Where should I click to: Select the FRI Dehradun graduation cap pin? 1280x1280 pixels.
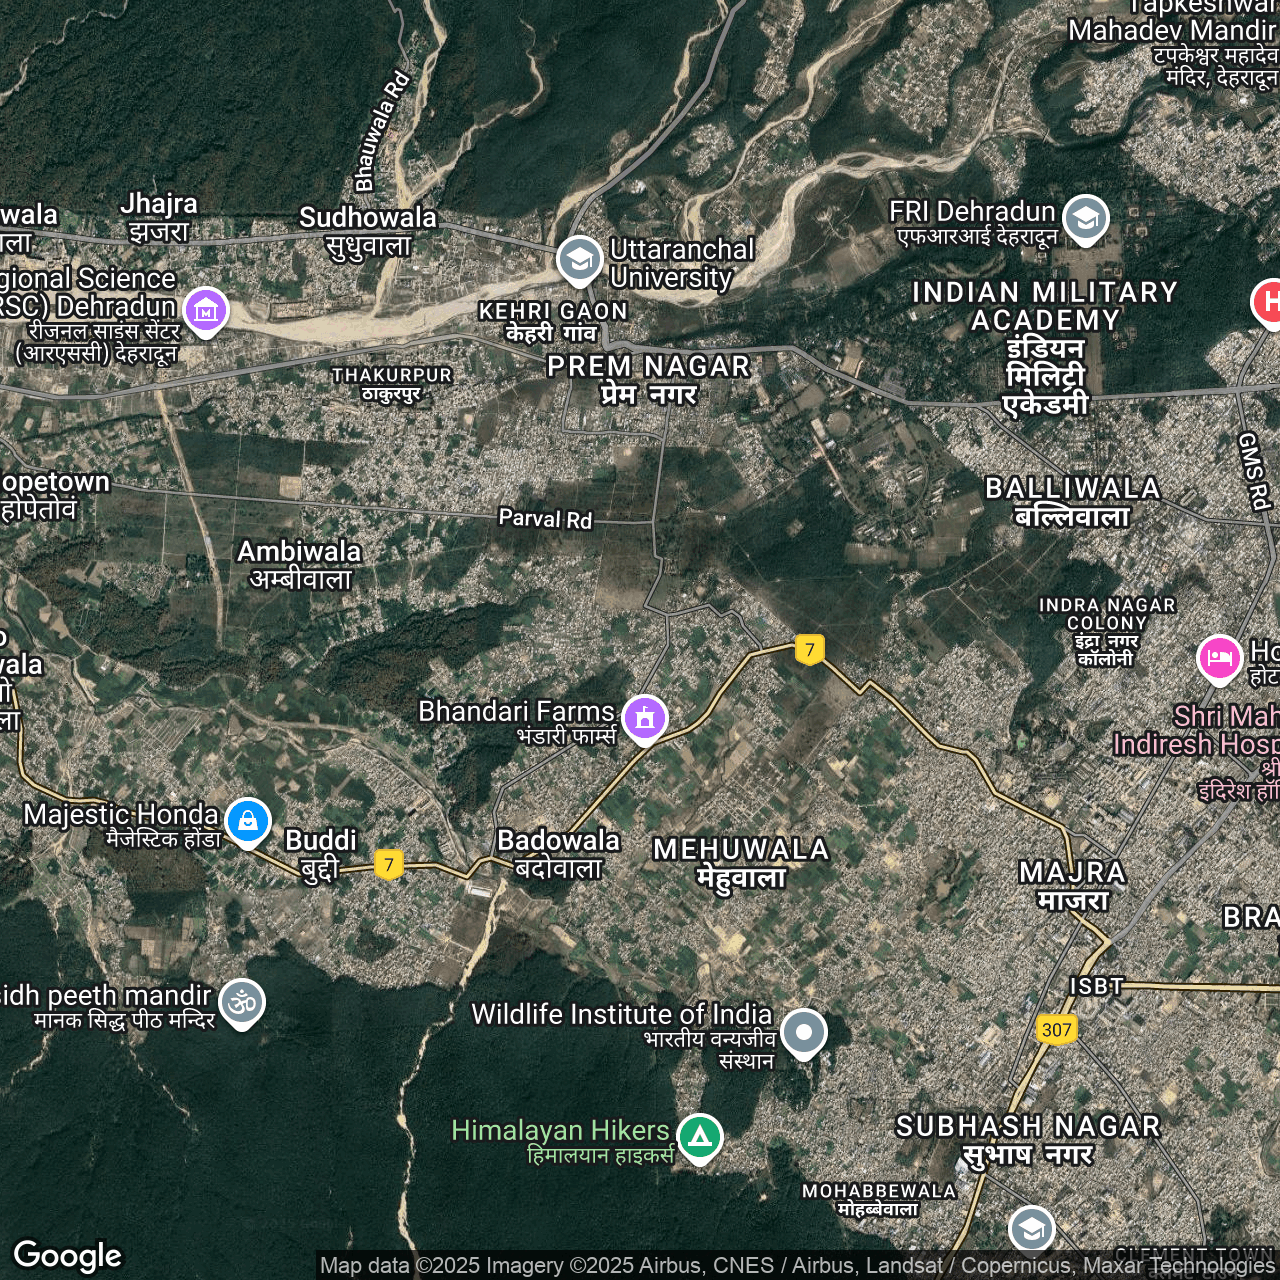1085,218
